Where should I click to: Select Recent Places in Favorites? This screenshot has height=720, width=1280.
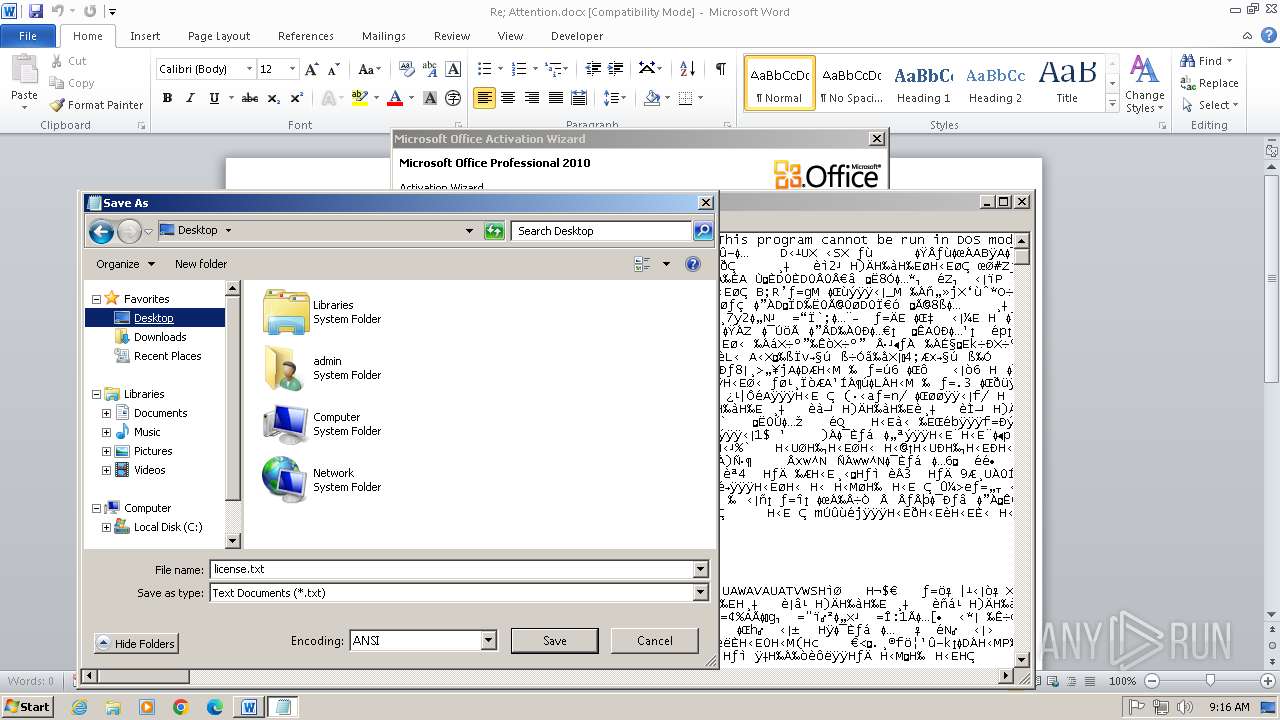tap(167, 356)
